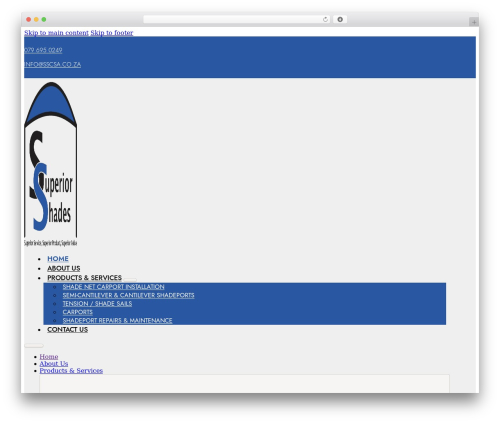The height and width of the screenshot is (423, 500).
Task: Select Shadeport Repairs & Maintenance item
Action: (117, 320)
